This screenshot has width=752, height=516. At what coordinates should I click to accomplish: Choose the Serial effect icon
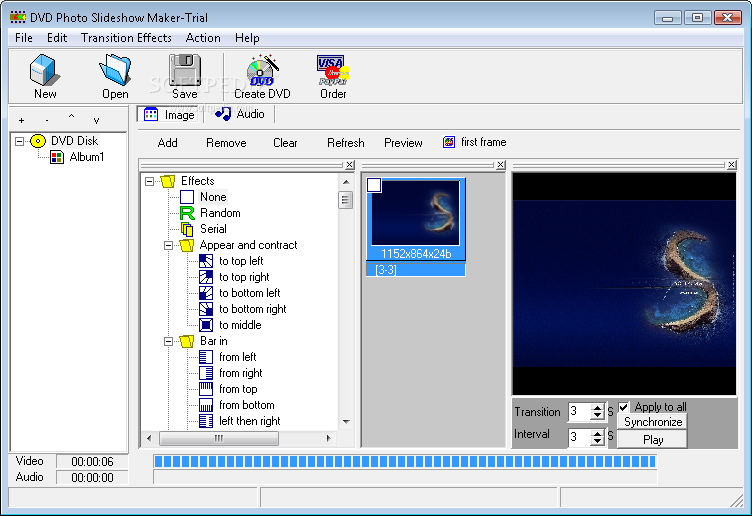click(x=187, y=229)
